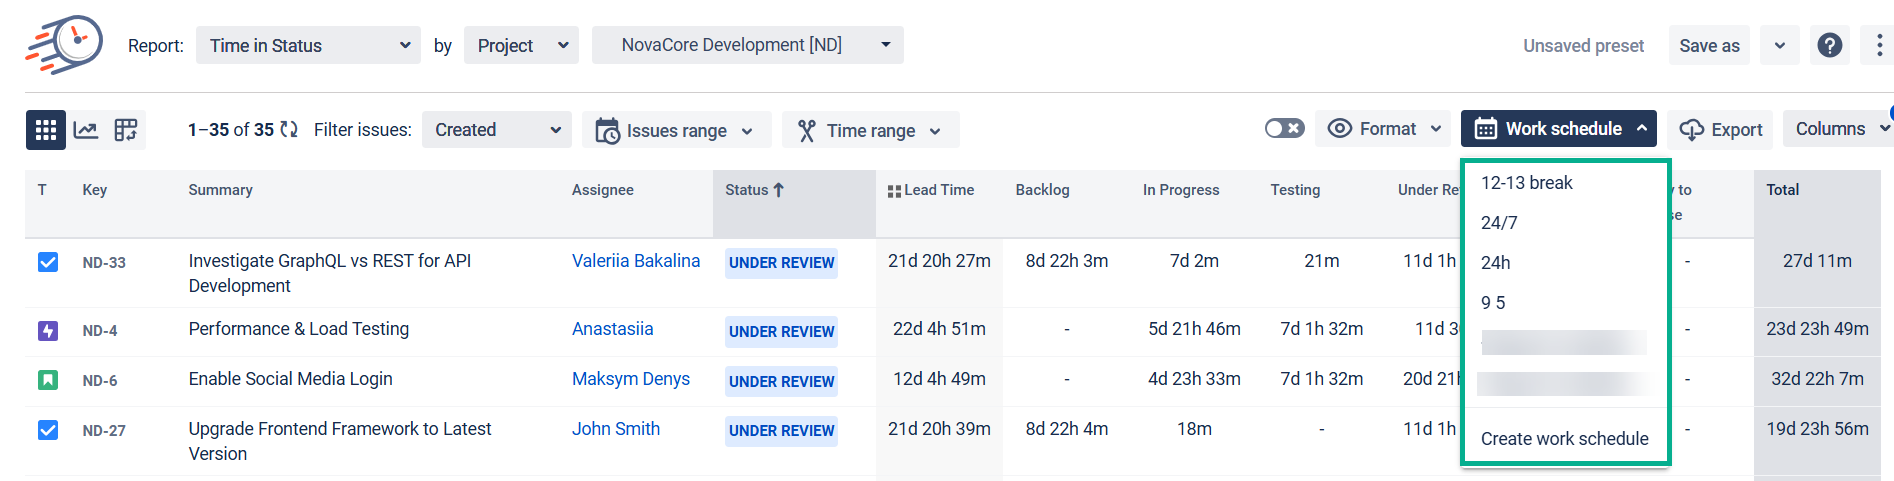The height and width of the screenshot is (481, 1894).
Task: Uncheck the ND-27 row checkbox
Action: pyautogui.click(x=48, y=430)
